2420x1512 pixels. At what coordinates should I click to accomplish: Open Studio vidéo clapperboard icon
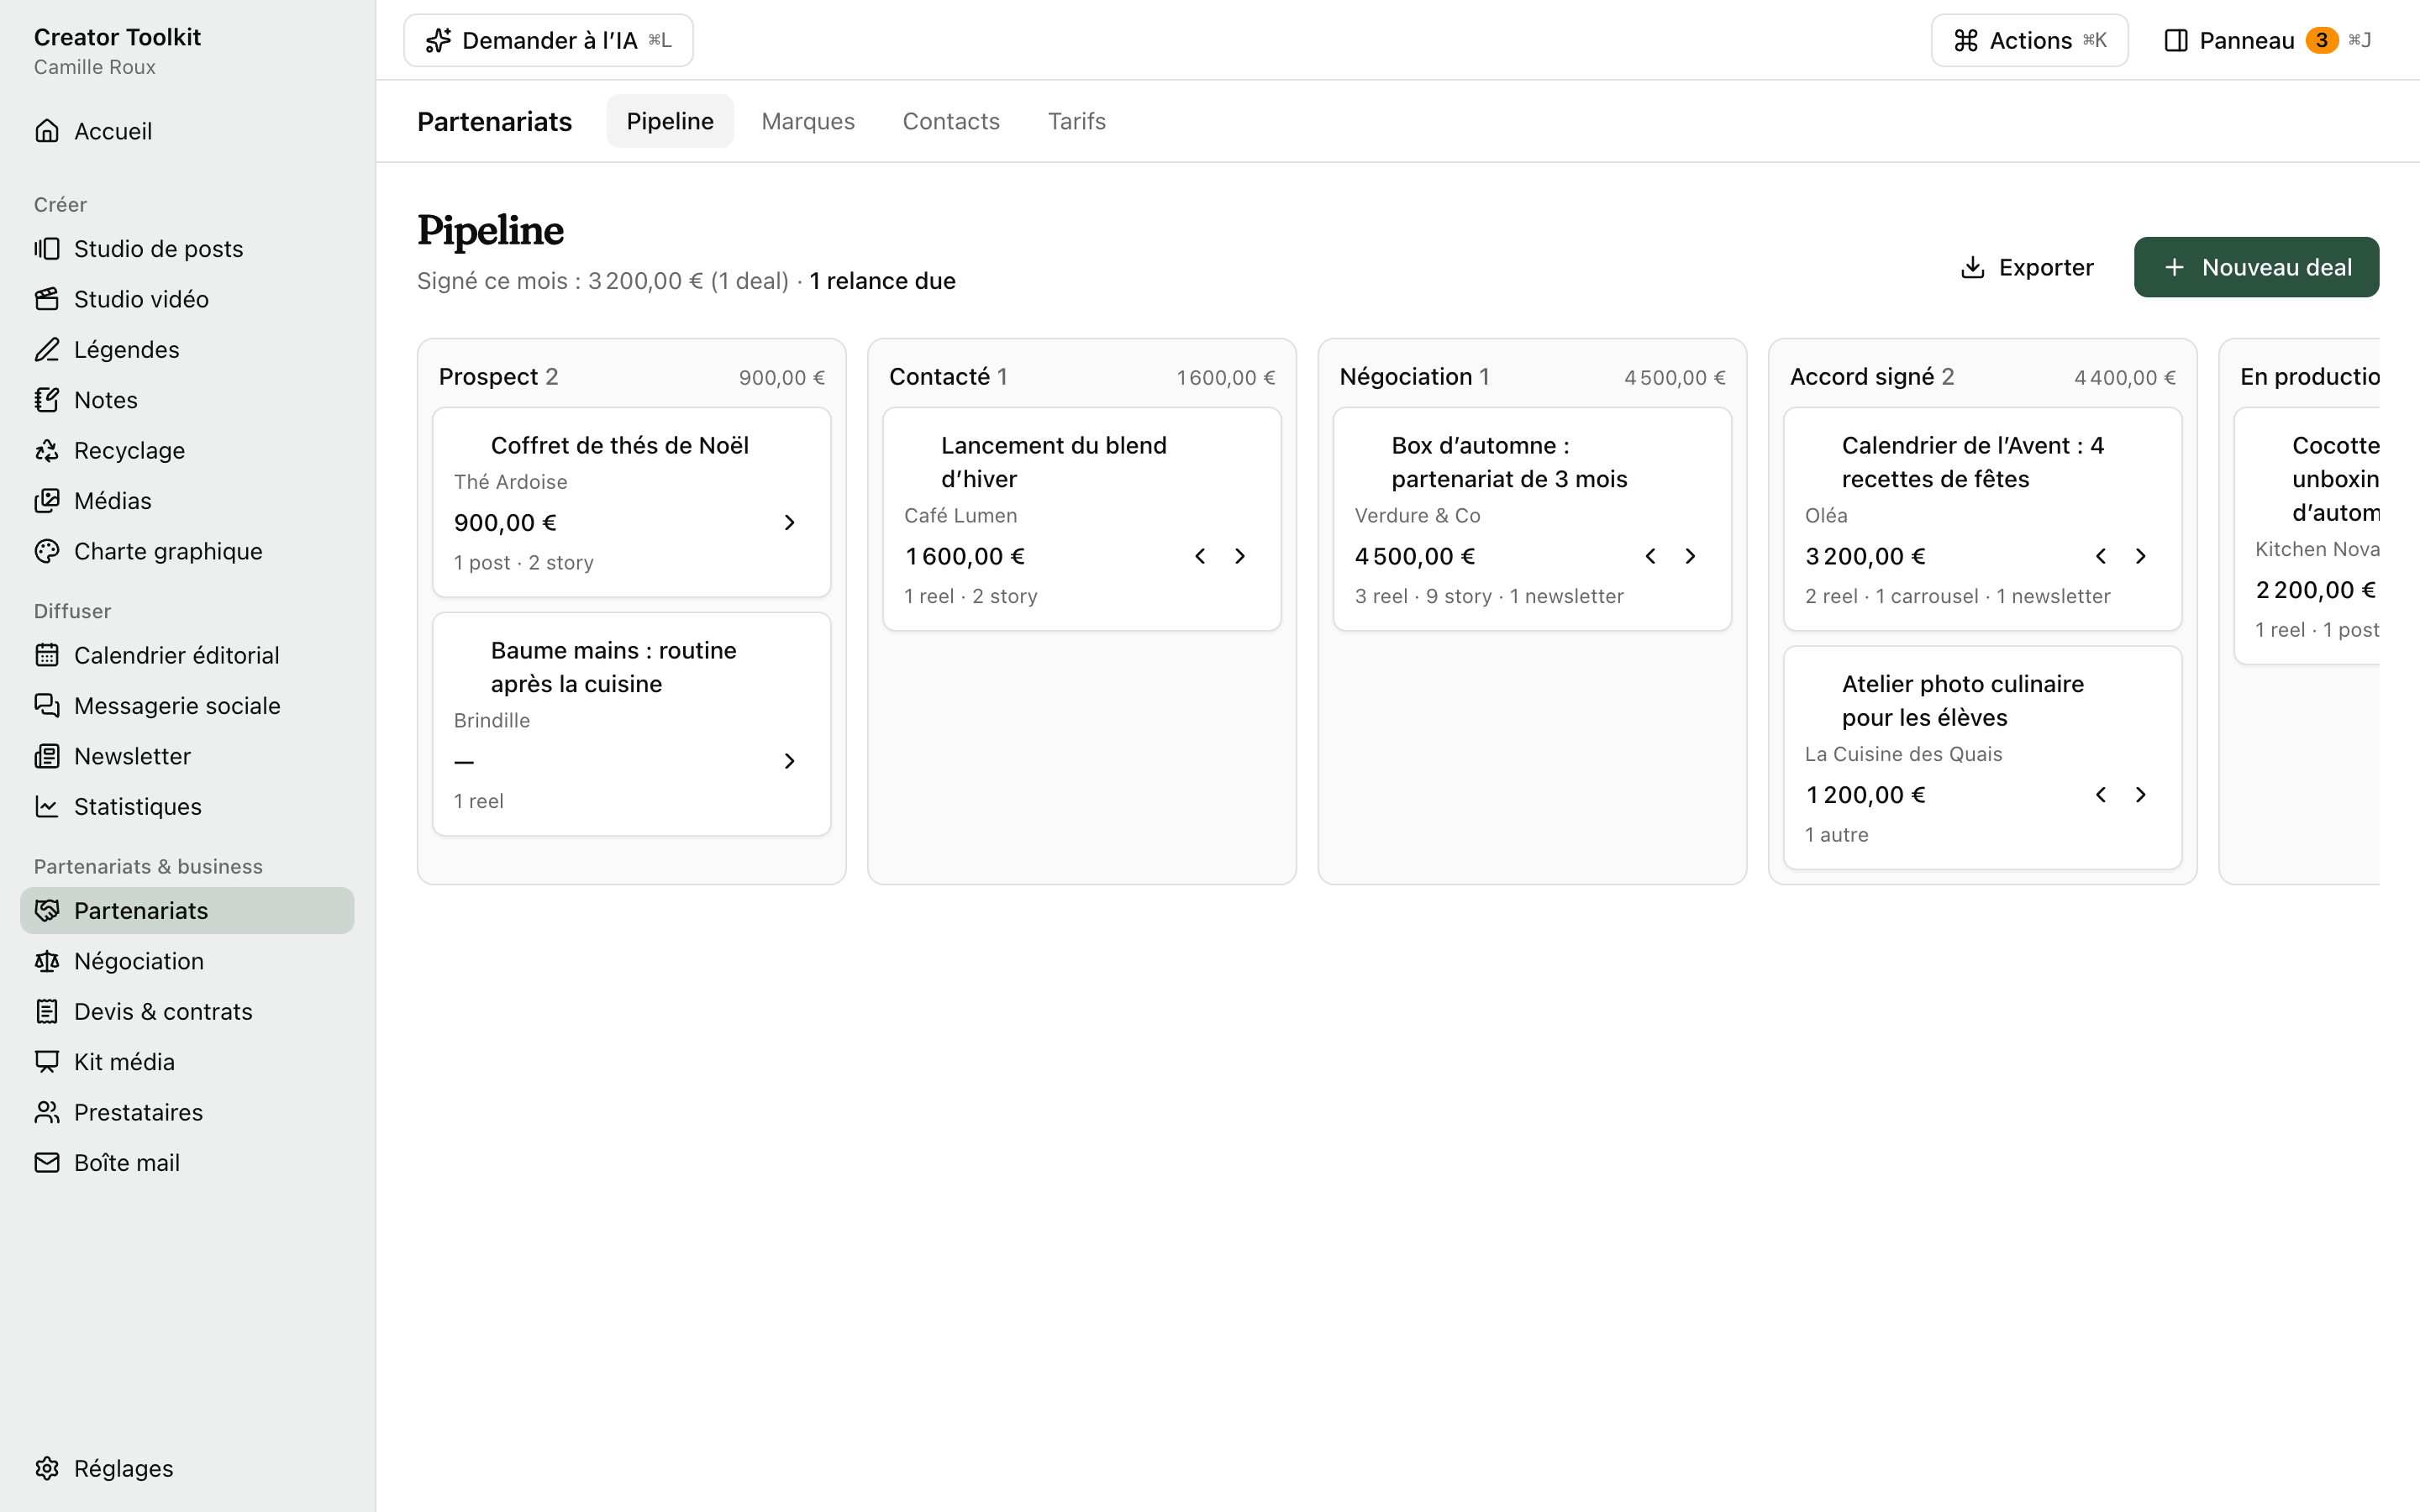point(47,299)
